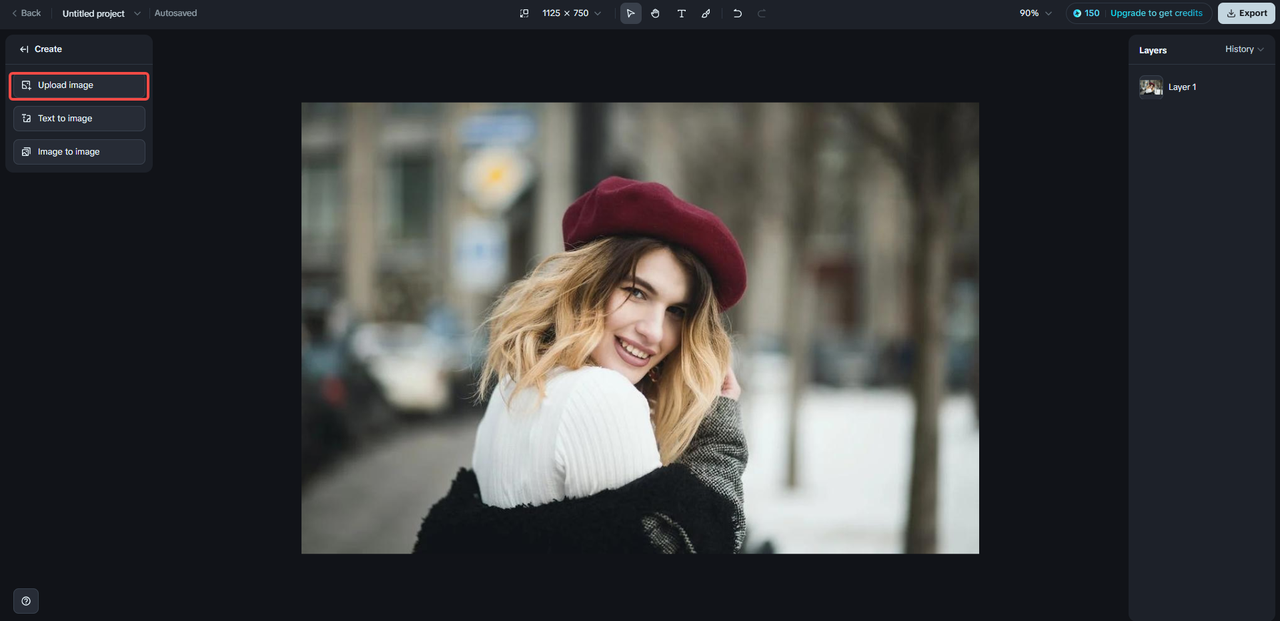Select the pointer Select tool

[630, 13]
